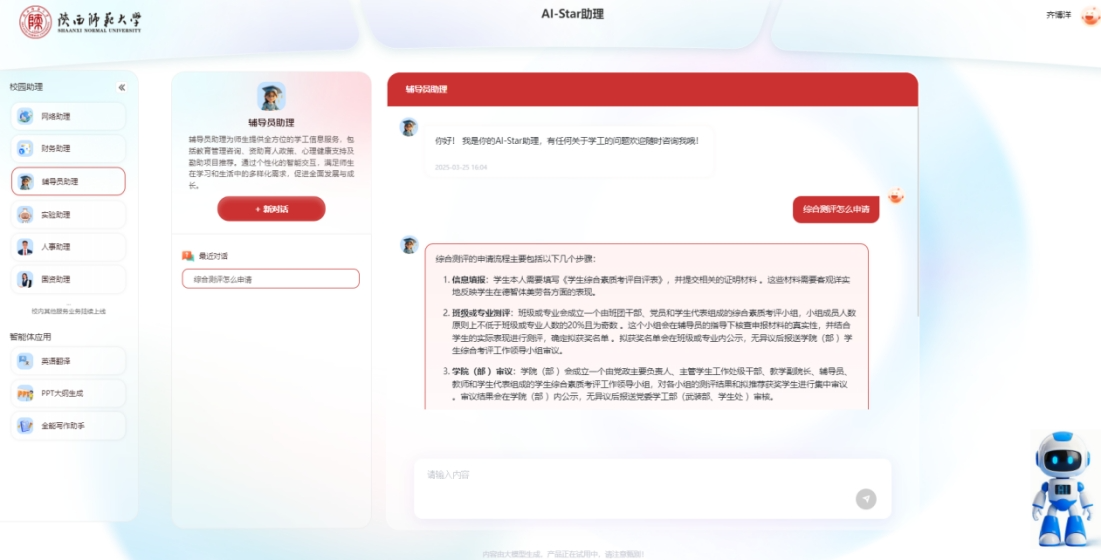Screen dimensions: 1101x560
Task: Open the 网络助理 assistant icon
Action: pos(25,117)
